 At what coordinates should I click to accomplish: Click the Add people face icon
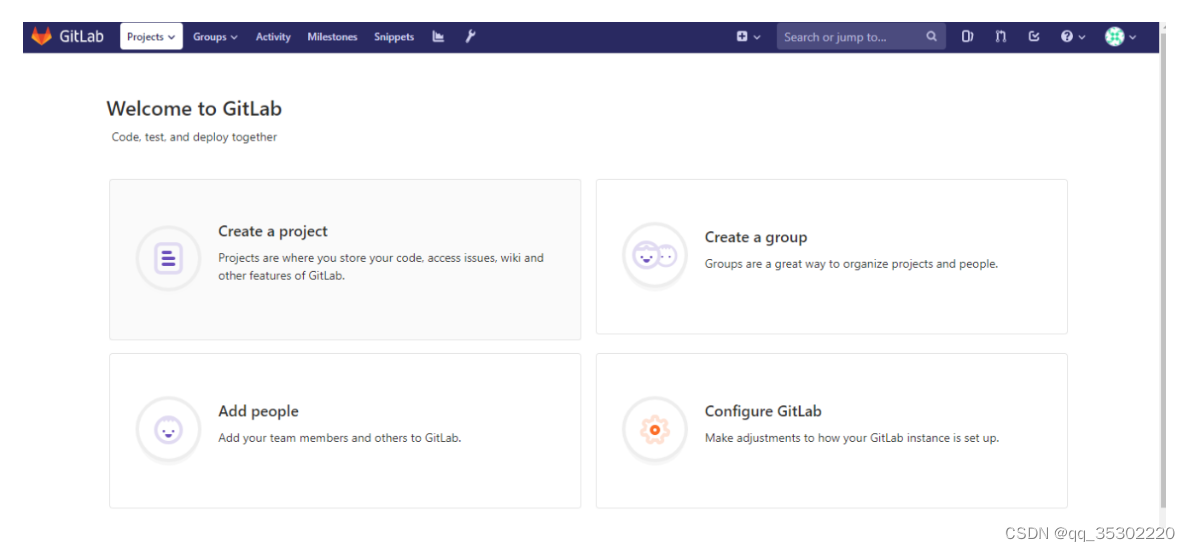(x=168, y=430)
